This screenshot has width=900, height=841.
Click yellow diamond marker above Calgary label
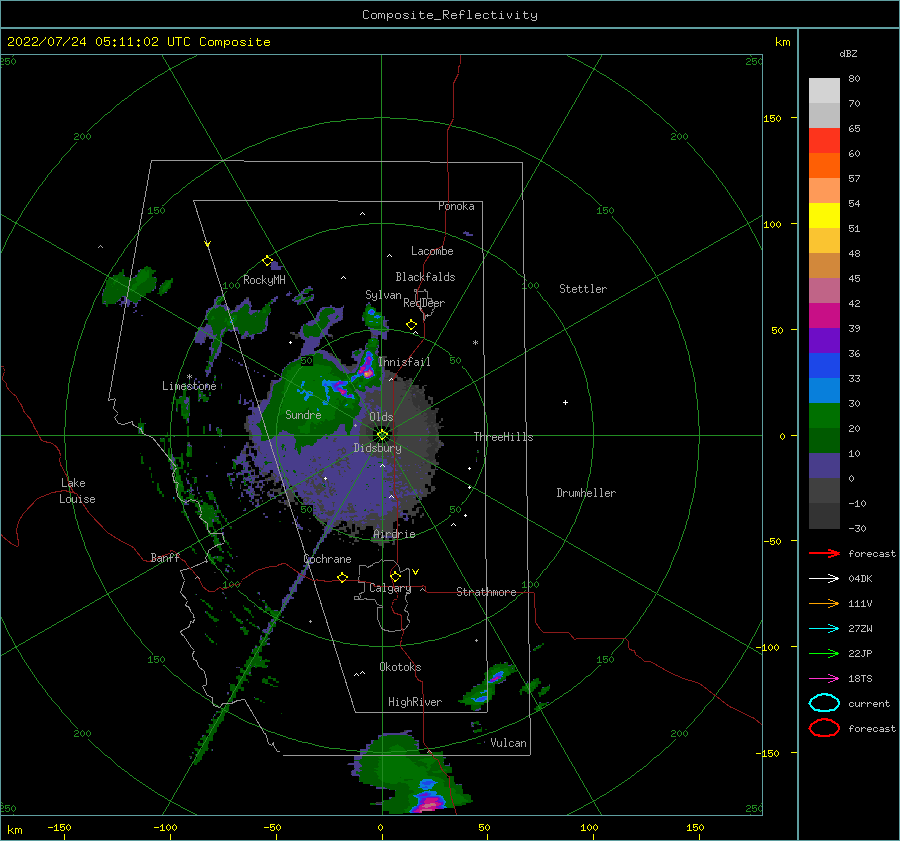click(x=395, y=576)
